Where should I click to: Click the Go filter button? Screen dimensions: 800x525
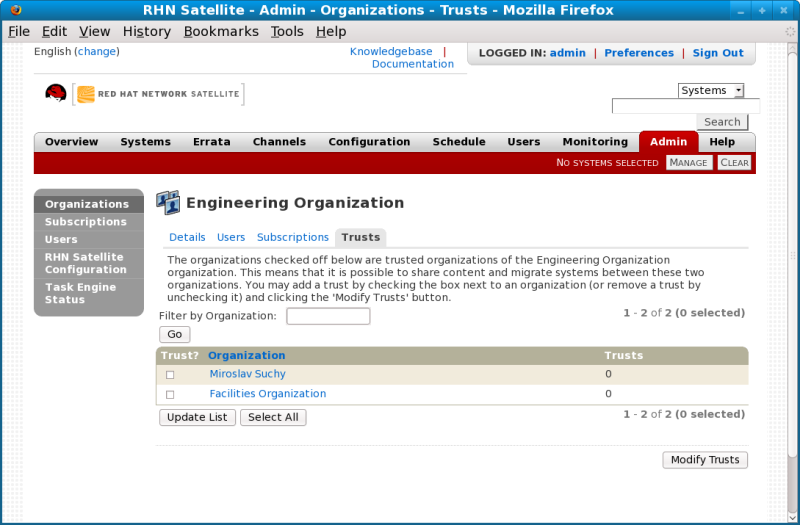(x=174, y=335)
